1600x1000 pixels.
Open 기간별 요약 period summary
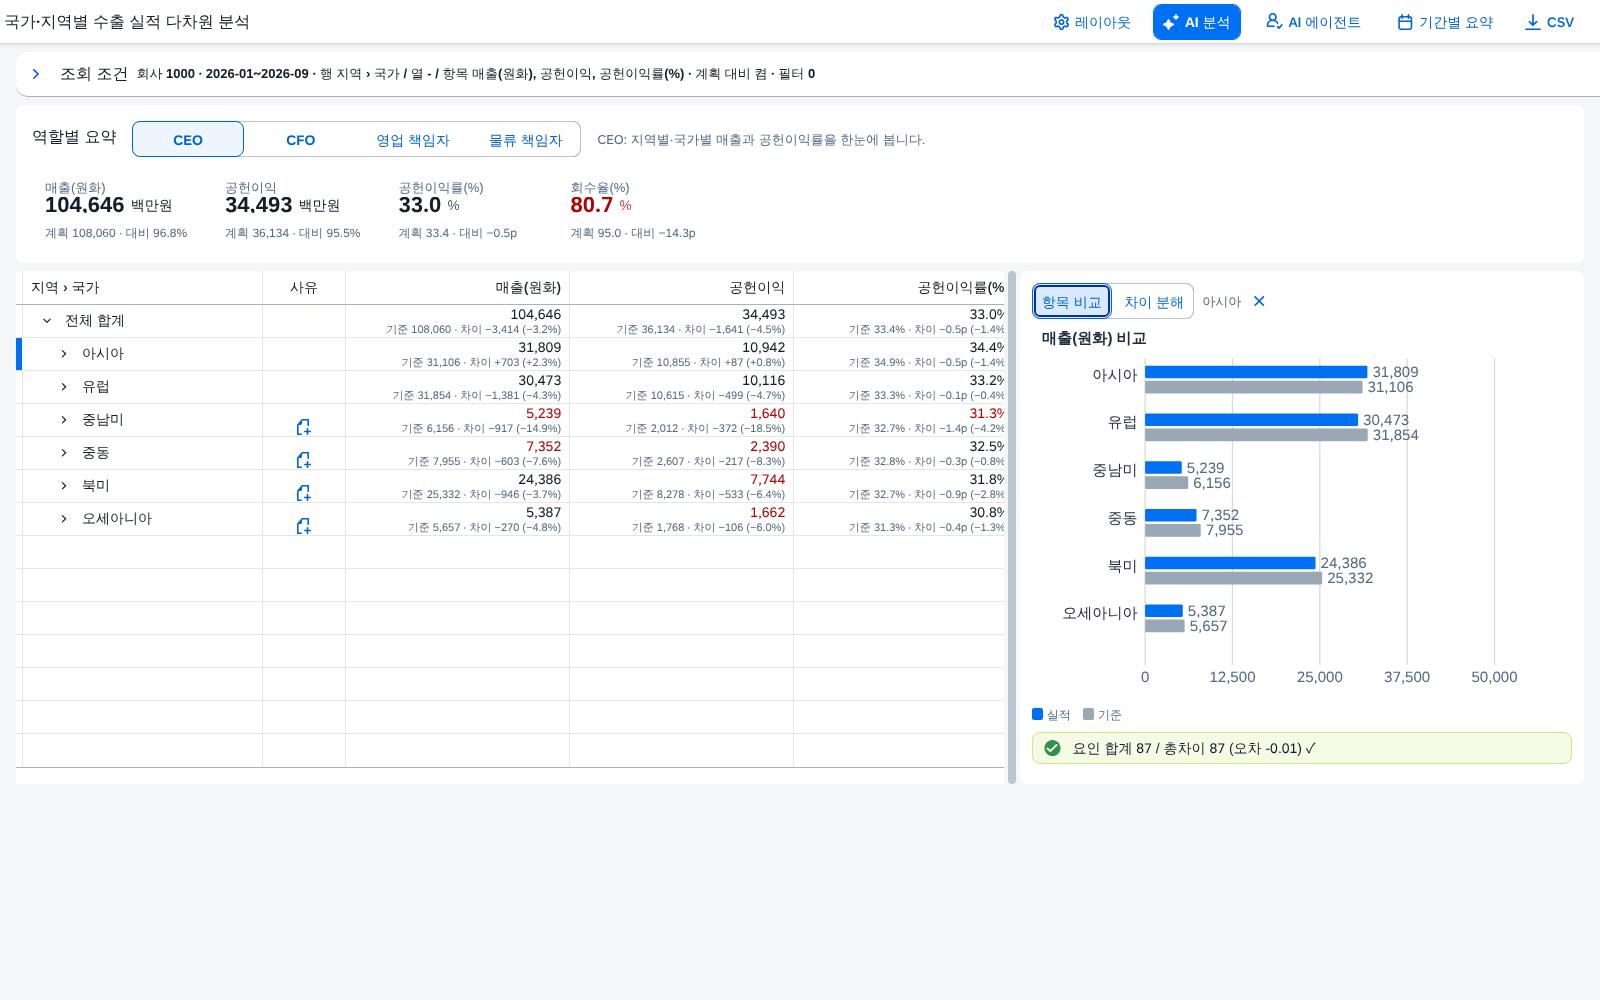1445,22
